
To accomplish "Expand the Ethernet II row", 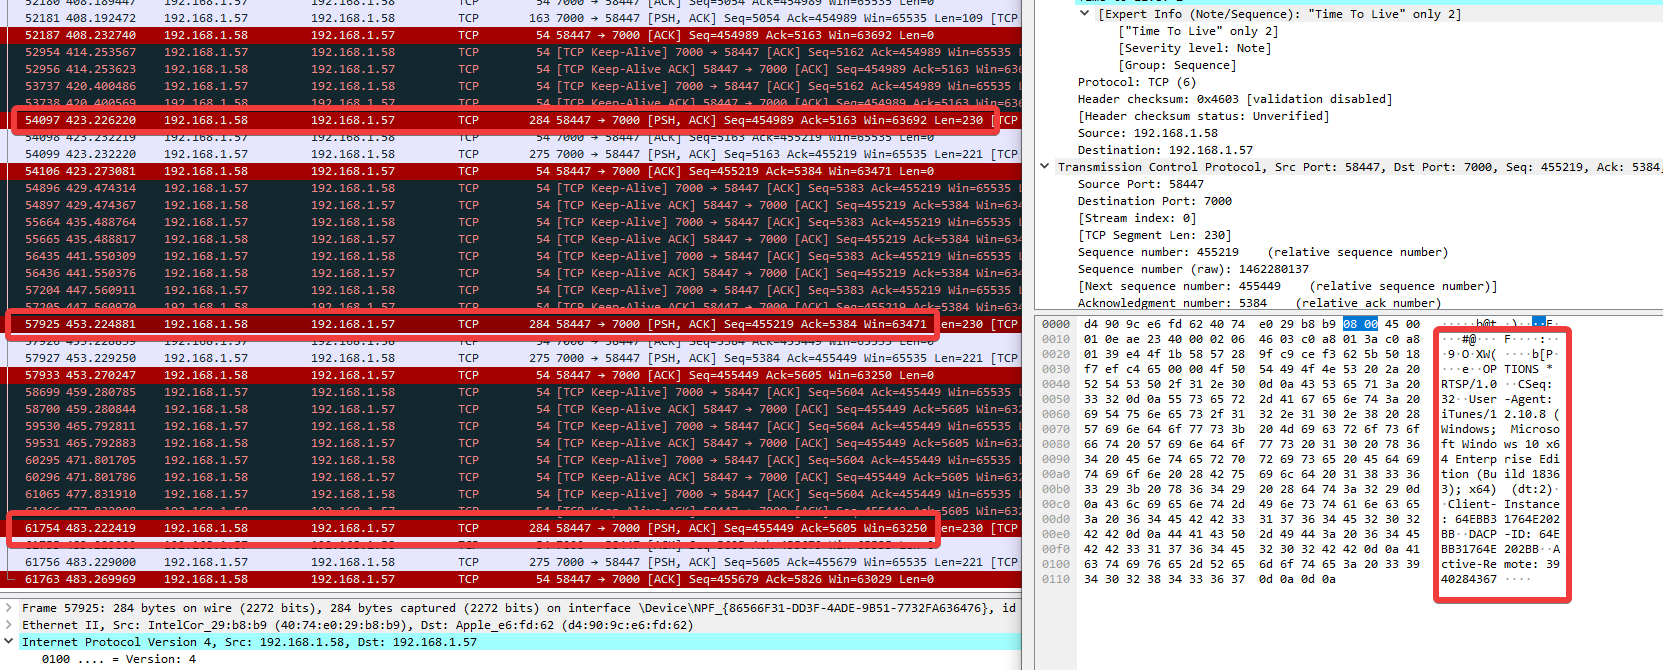I will 9,625.
